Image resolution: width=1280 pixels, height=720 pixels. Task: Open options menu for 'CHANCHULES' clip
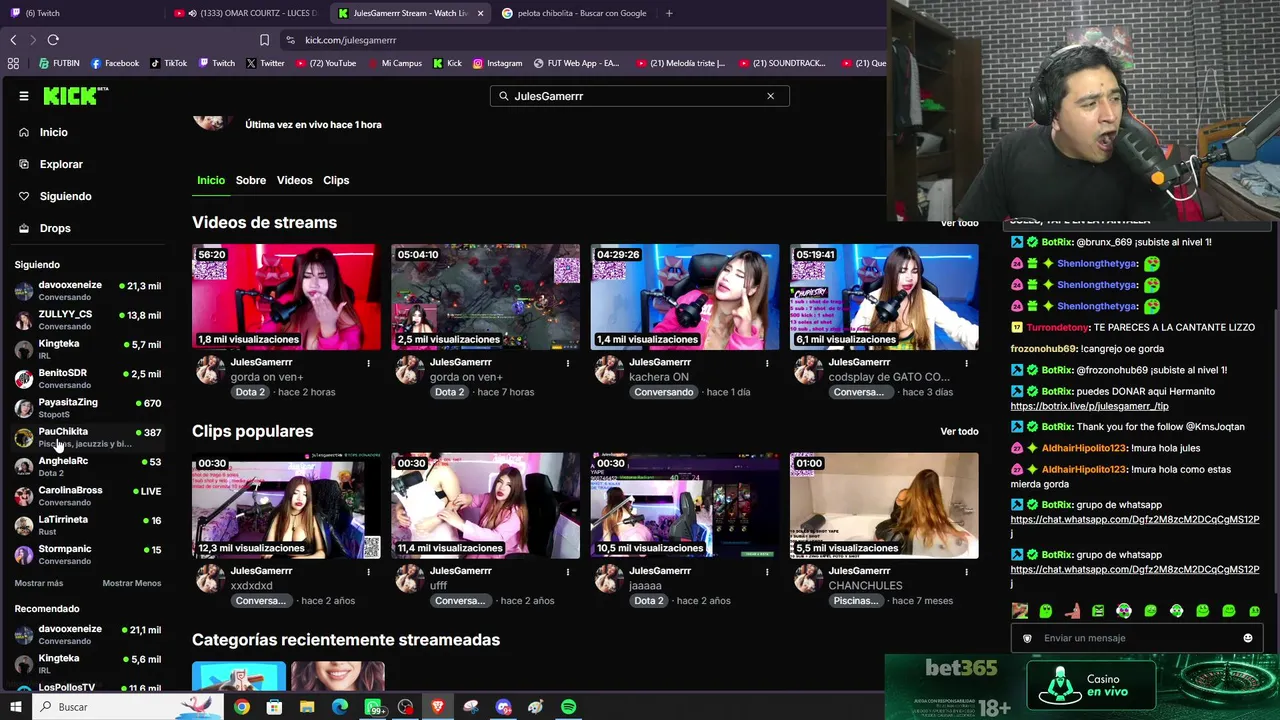pyautogui.click(x=966, y=572)
